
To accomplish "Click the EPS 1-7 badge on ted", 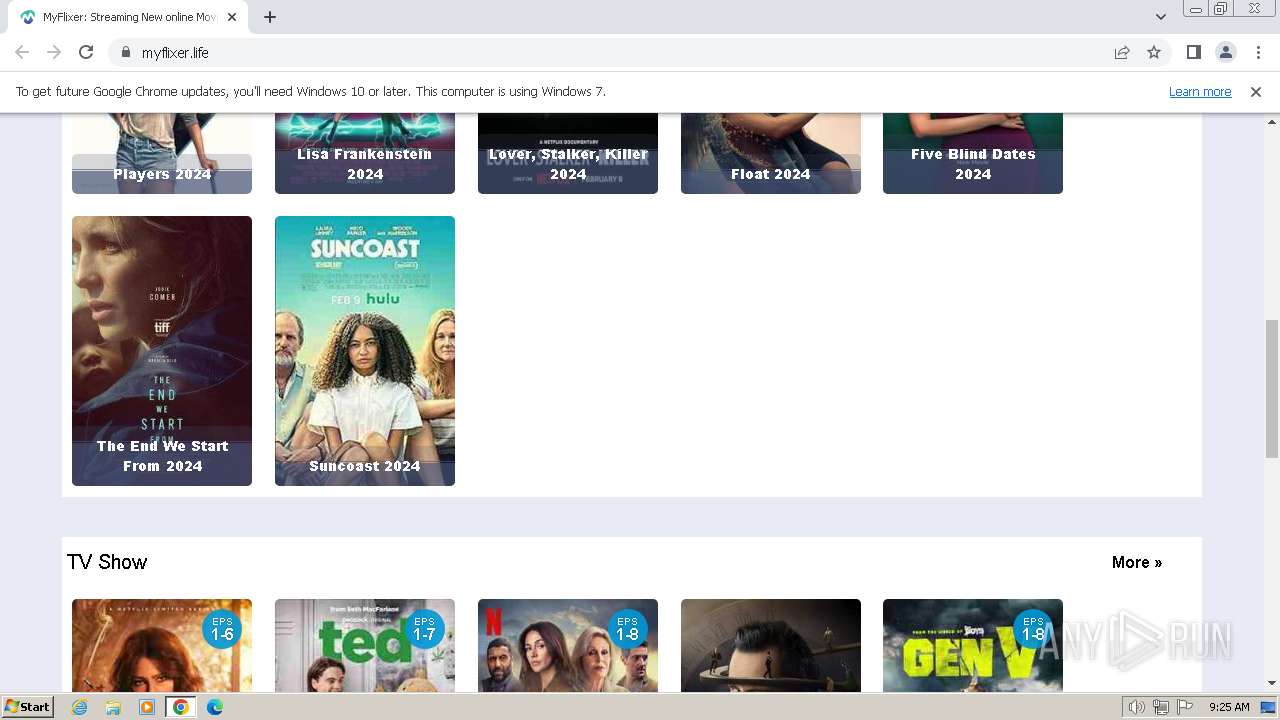I will point(424,629).
